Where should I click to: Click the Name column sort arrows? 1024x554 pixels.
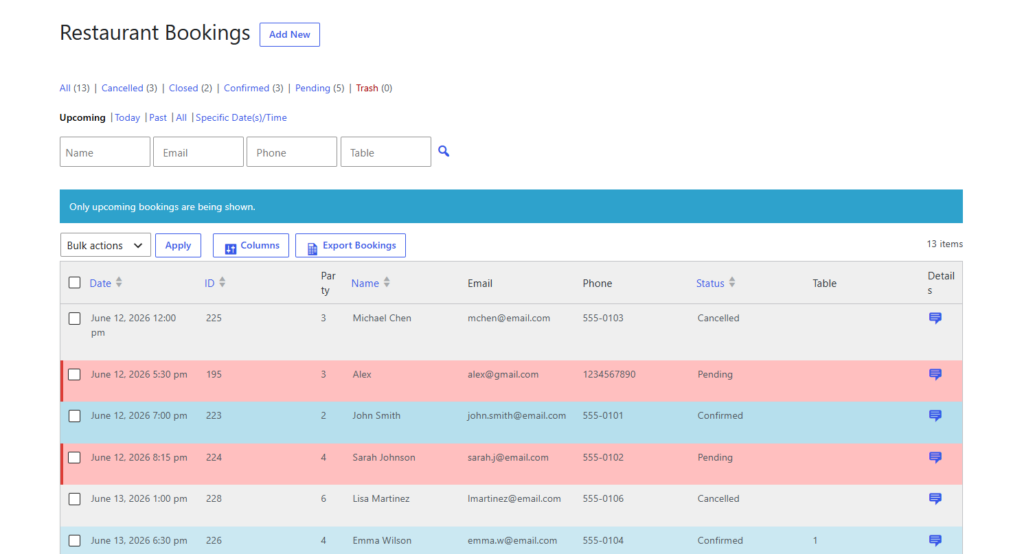tap(387, 282)
